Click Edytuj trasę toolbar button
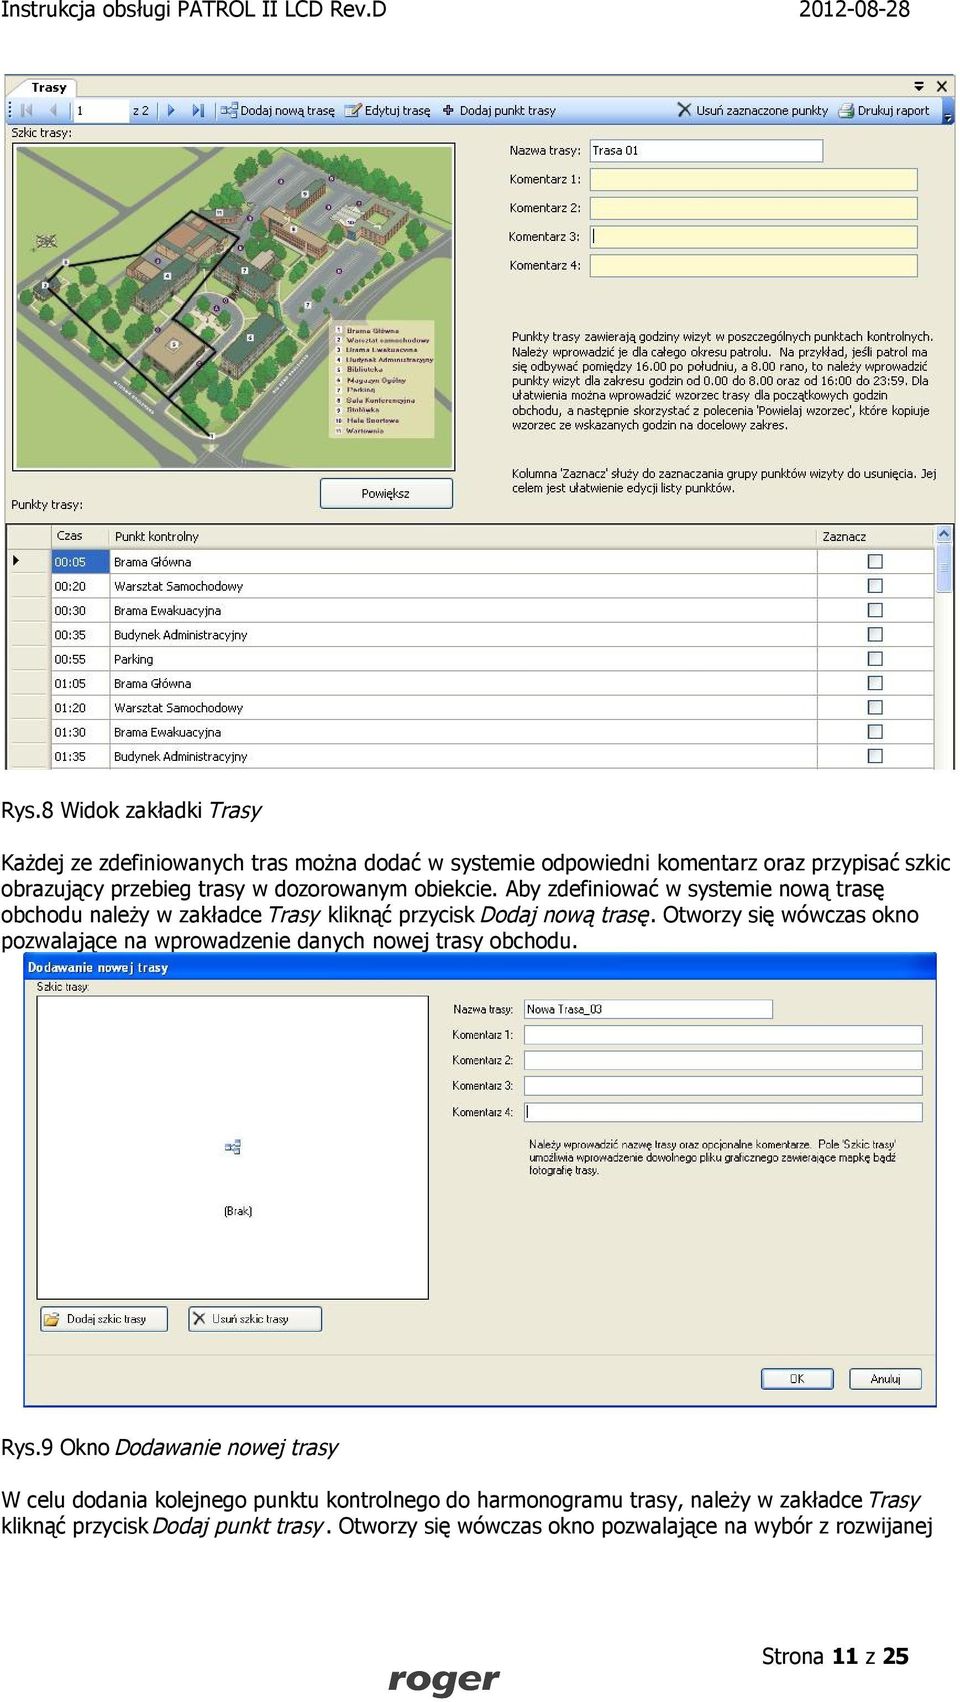This screenshot has height=1702, width=960. [x=388, y=111]
